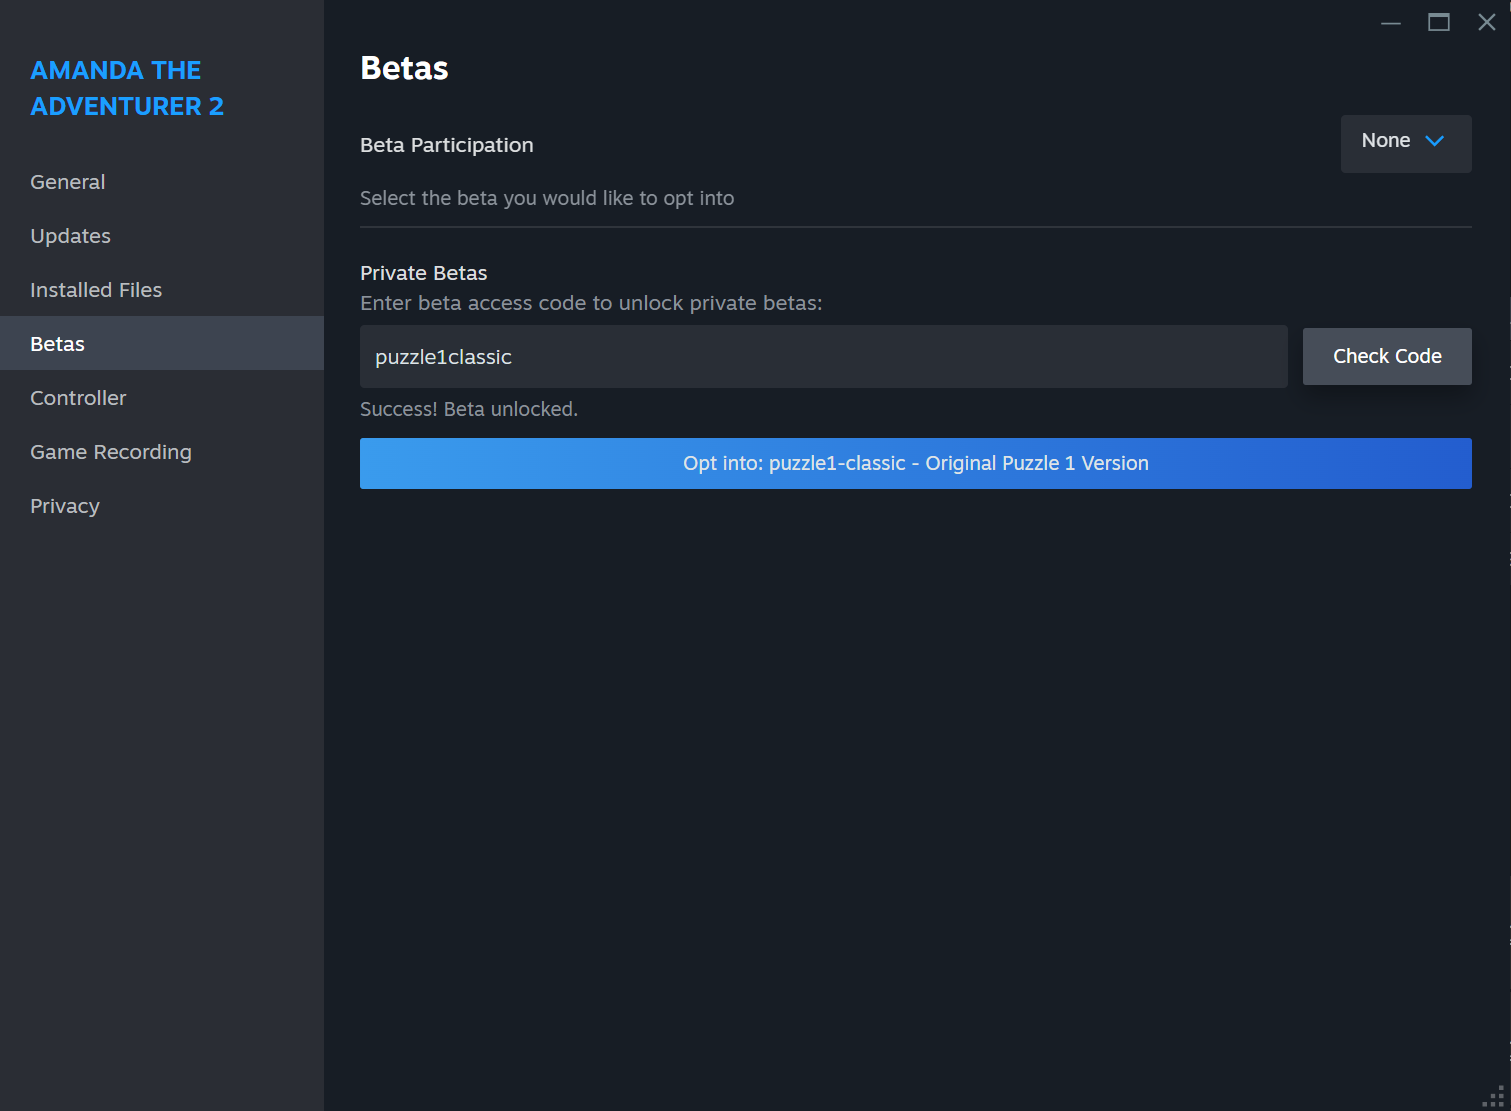Click the 'Success! Beta unlocked.' message
This screenshot has height=1111, width=1511.
coord(469,409)
